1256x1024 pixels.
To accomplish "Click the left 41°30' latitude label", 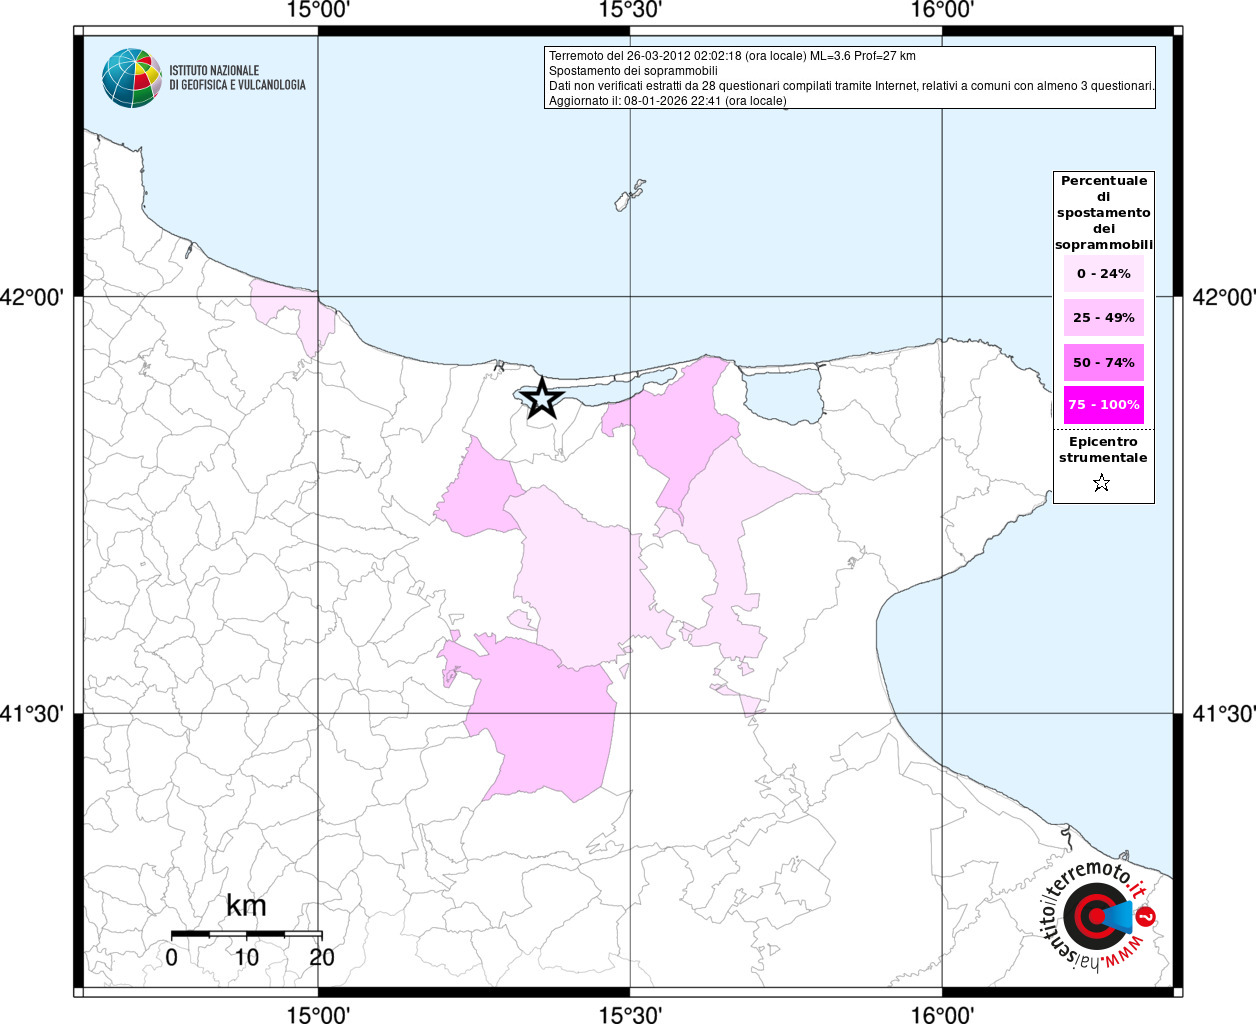I will click(x=32, y=714).
